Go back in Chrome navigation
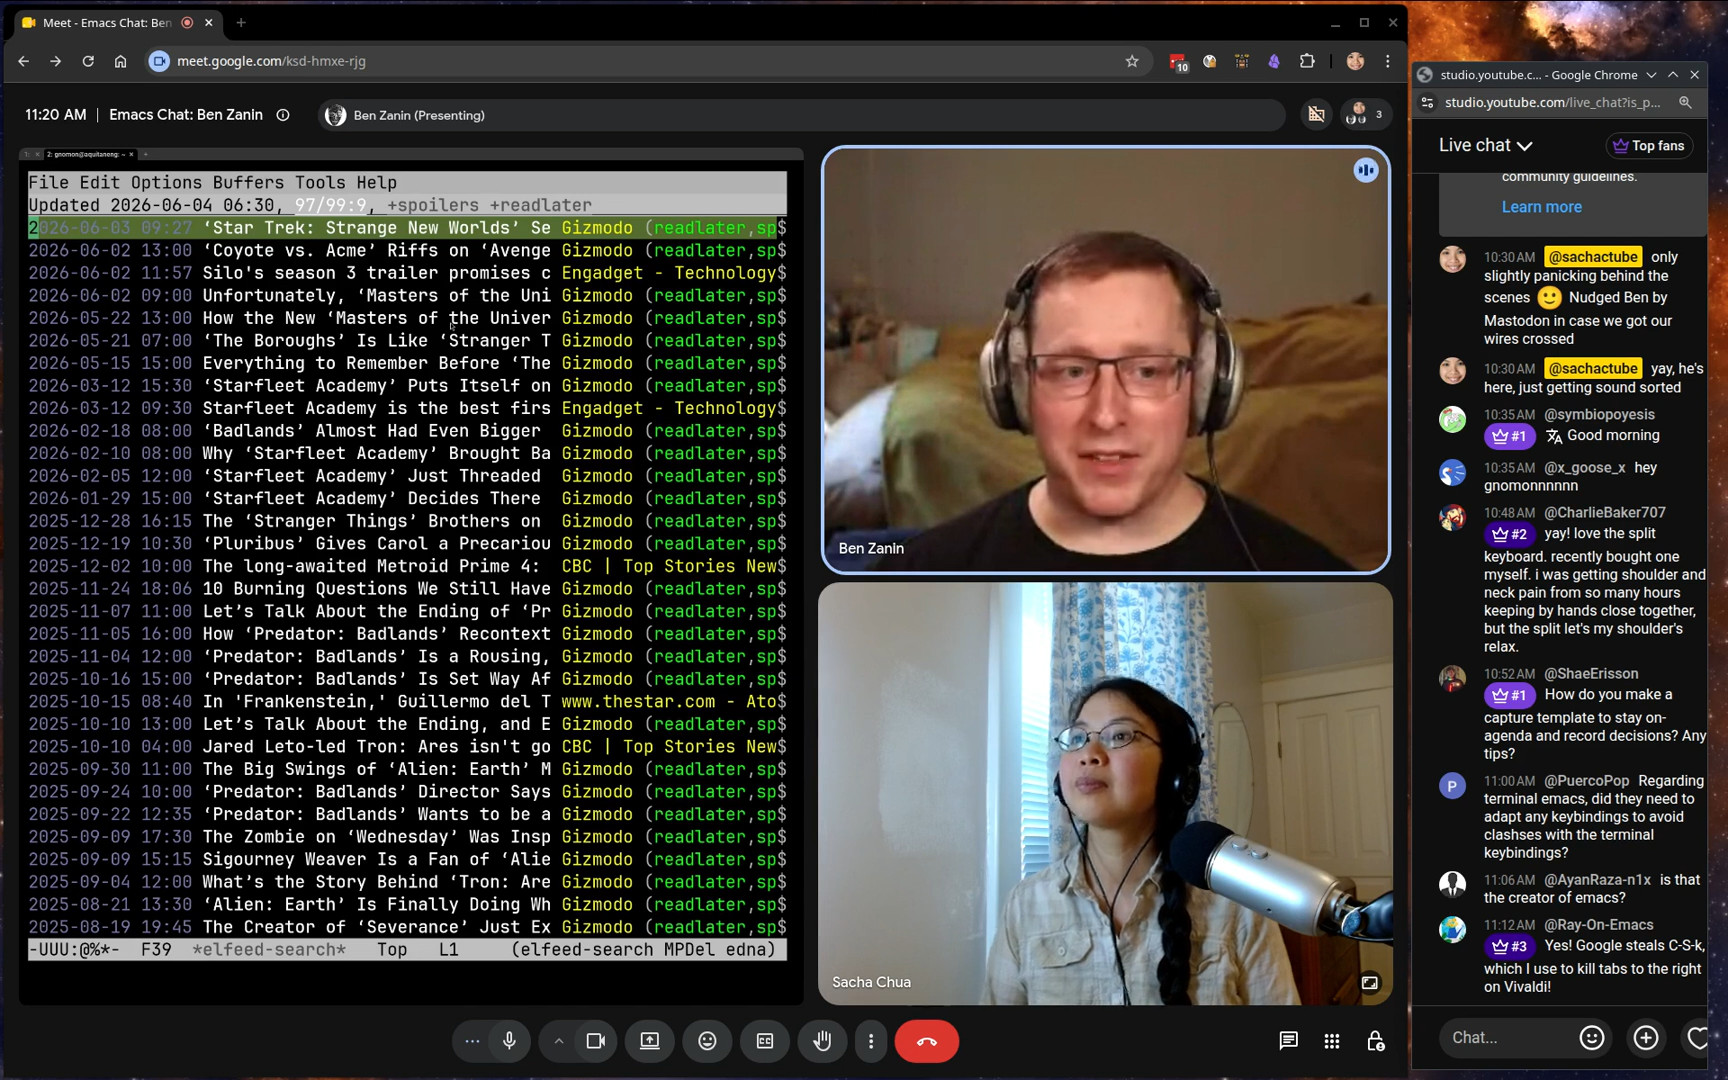 coord(24,61)
